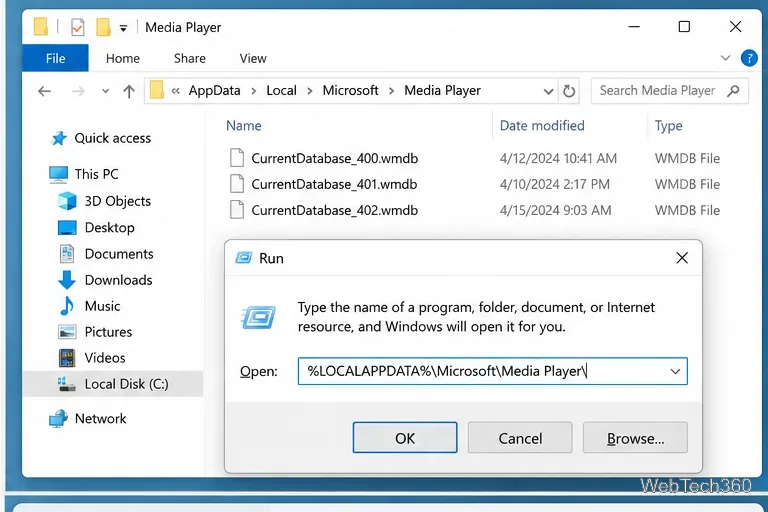Click date 4/12/2024 10:41 AM cell
Screen dimensions: 768x512
click(558, 158)
